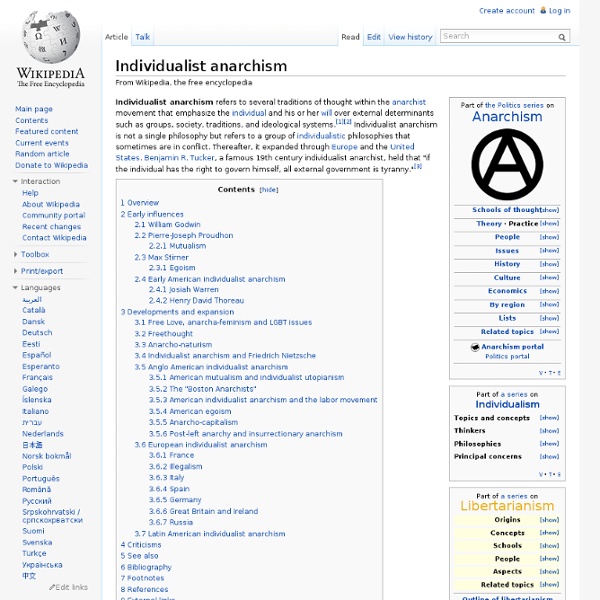Show Origins in Libertarianism box
Screen dimensions: 600x600
[549, 520]
